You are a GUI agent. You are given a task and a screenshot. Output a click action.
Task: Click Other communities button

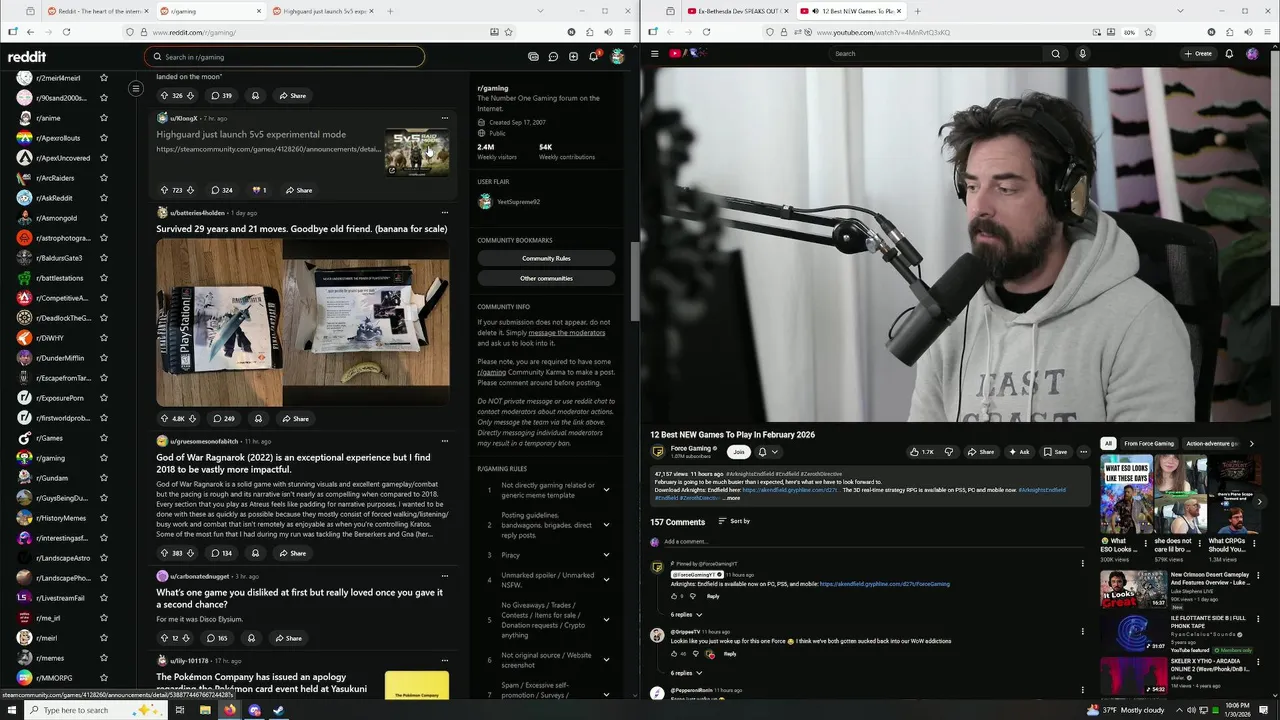546,278
